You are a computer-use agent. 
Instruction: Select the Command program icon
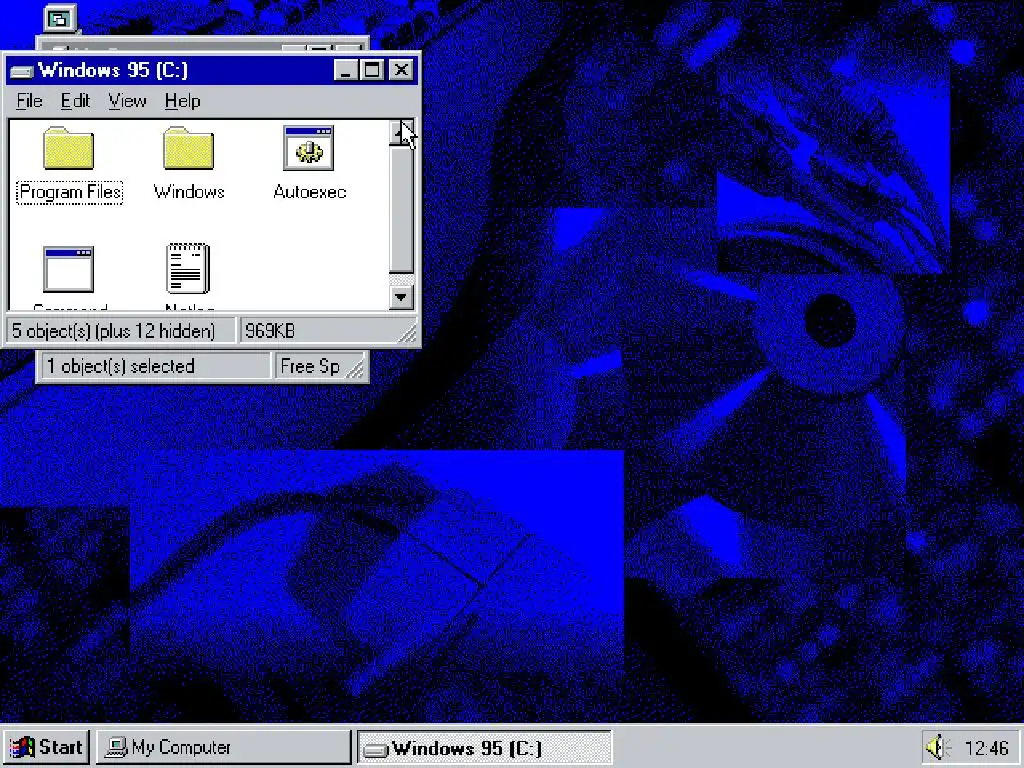69,269
